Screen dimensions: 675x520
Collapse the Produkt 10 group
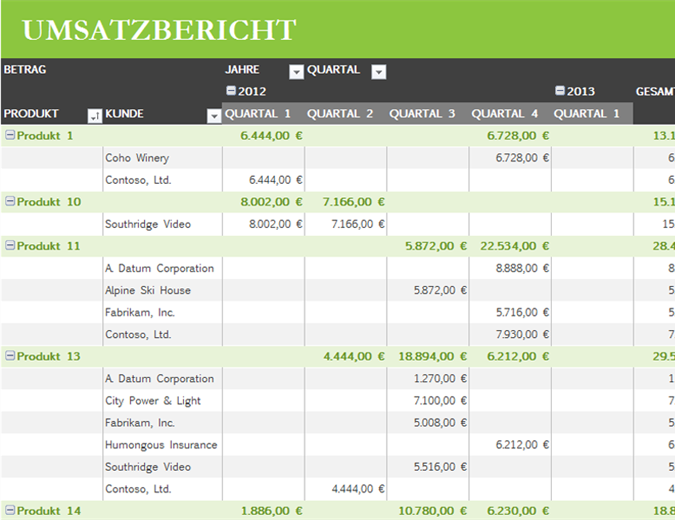tap(10, 201)
